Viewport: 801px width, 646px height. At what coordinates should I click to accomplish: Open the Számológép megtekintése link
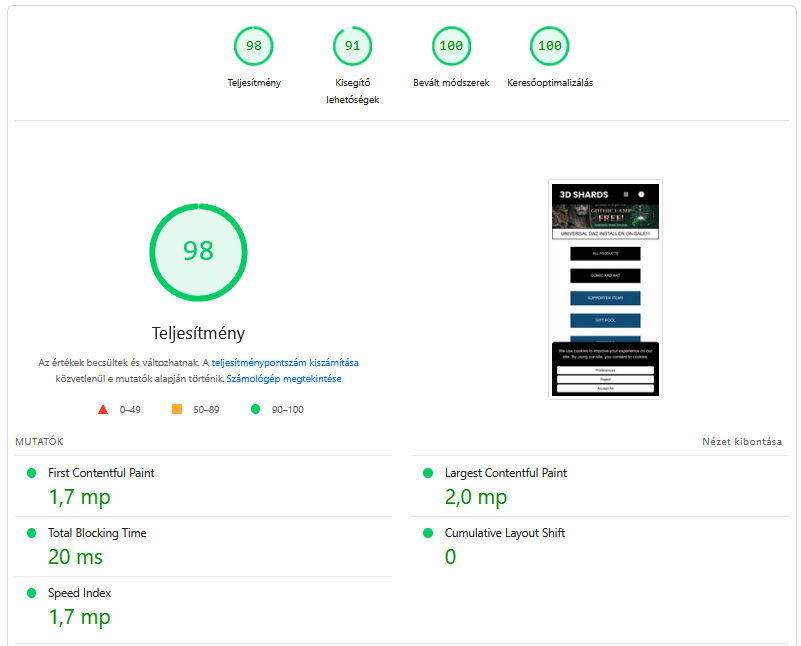click(x=284, y=379)
